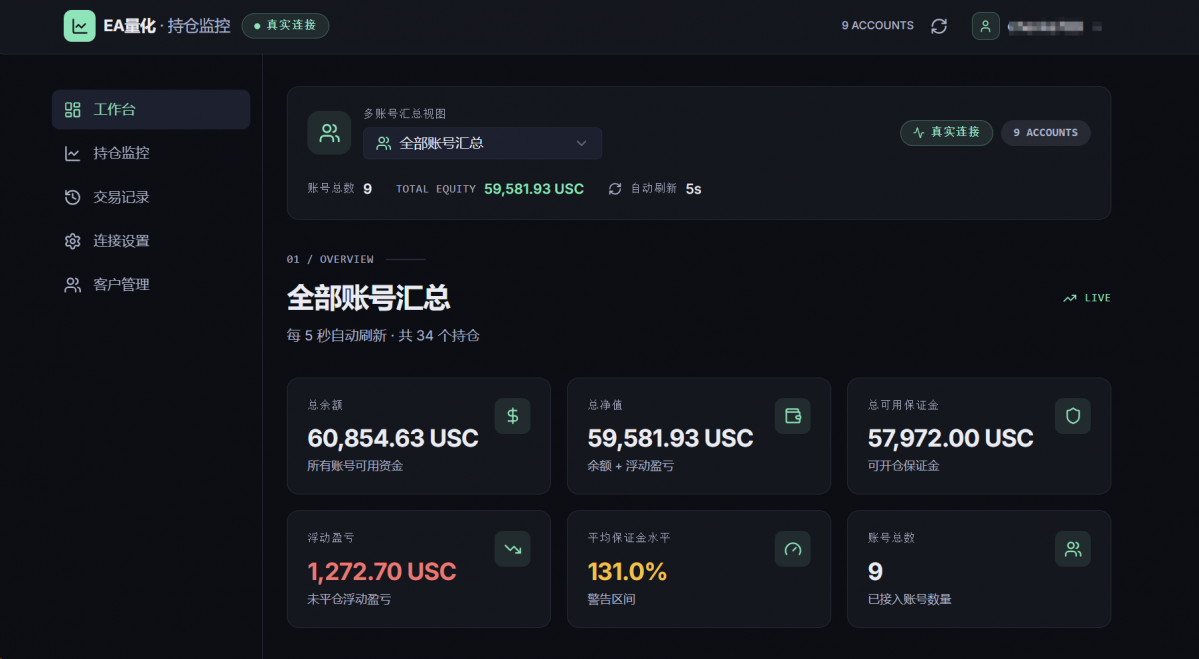Open 交易记录 from the sidebar
Viewport: 1199px width, 659px height.
[x=151, y=197]
